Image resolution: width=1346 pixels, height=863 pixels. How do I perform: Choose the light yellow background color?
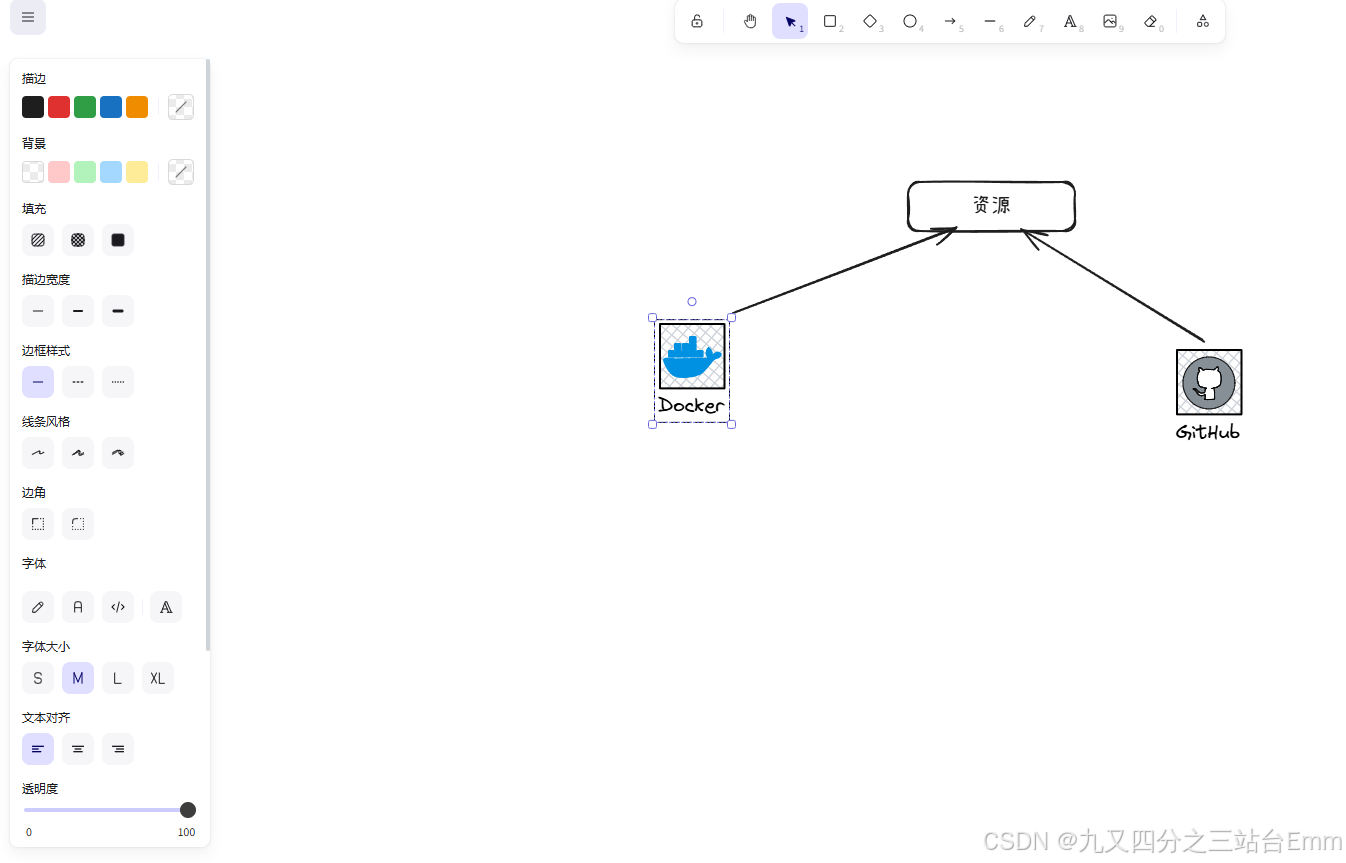[x=137, y=172]
